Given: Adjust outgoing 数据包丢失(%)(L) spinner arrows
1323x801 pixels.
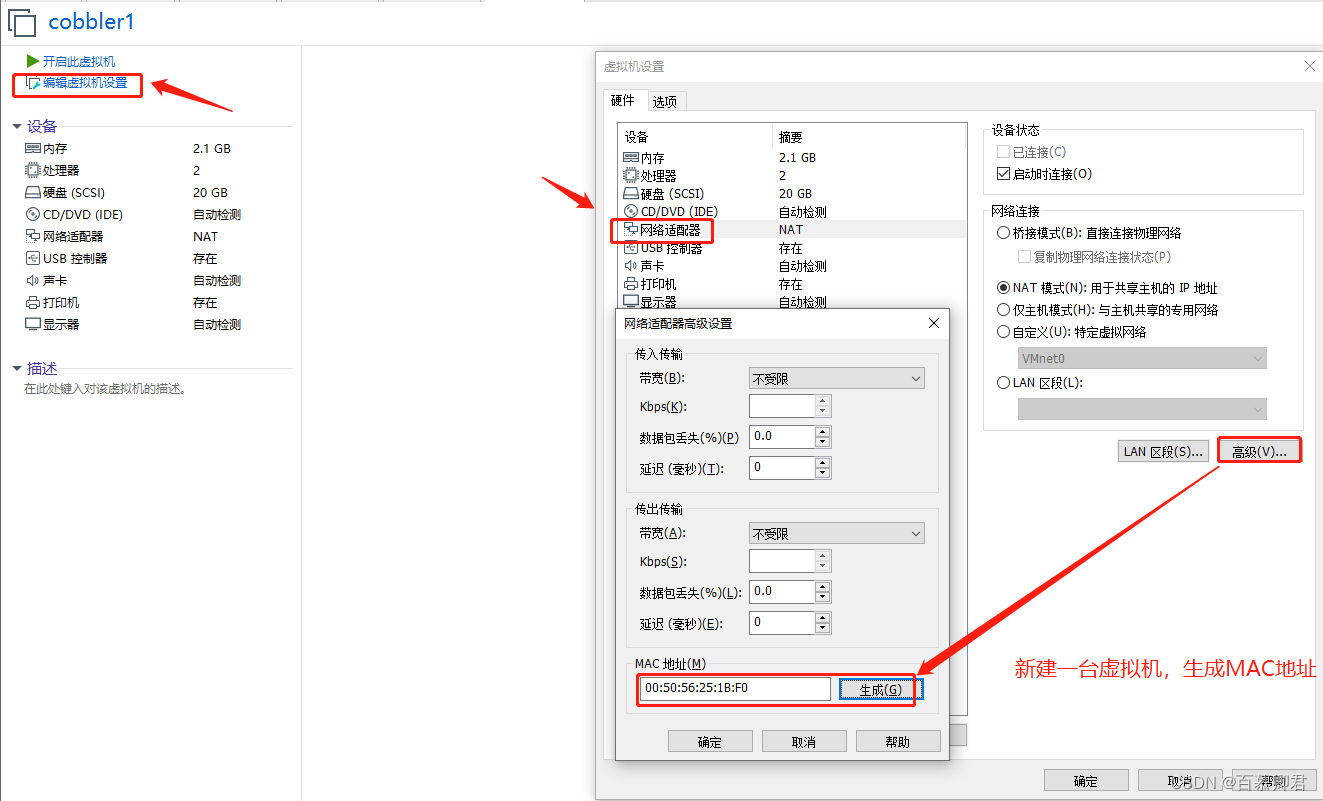Looking at the screenshot, I should click(x=823, y=591).
